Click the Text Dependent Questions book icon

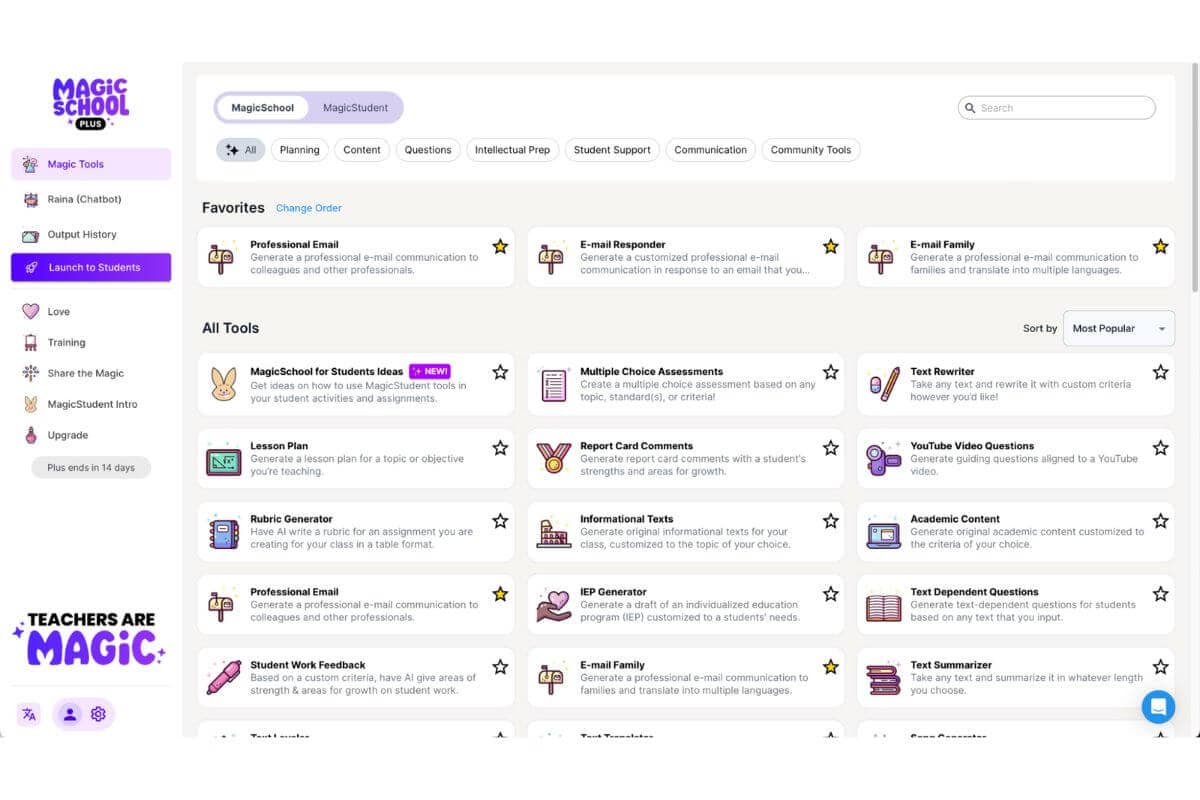click(884, 606)
